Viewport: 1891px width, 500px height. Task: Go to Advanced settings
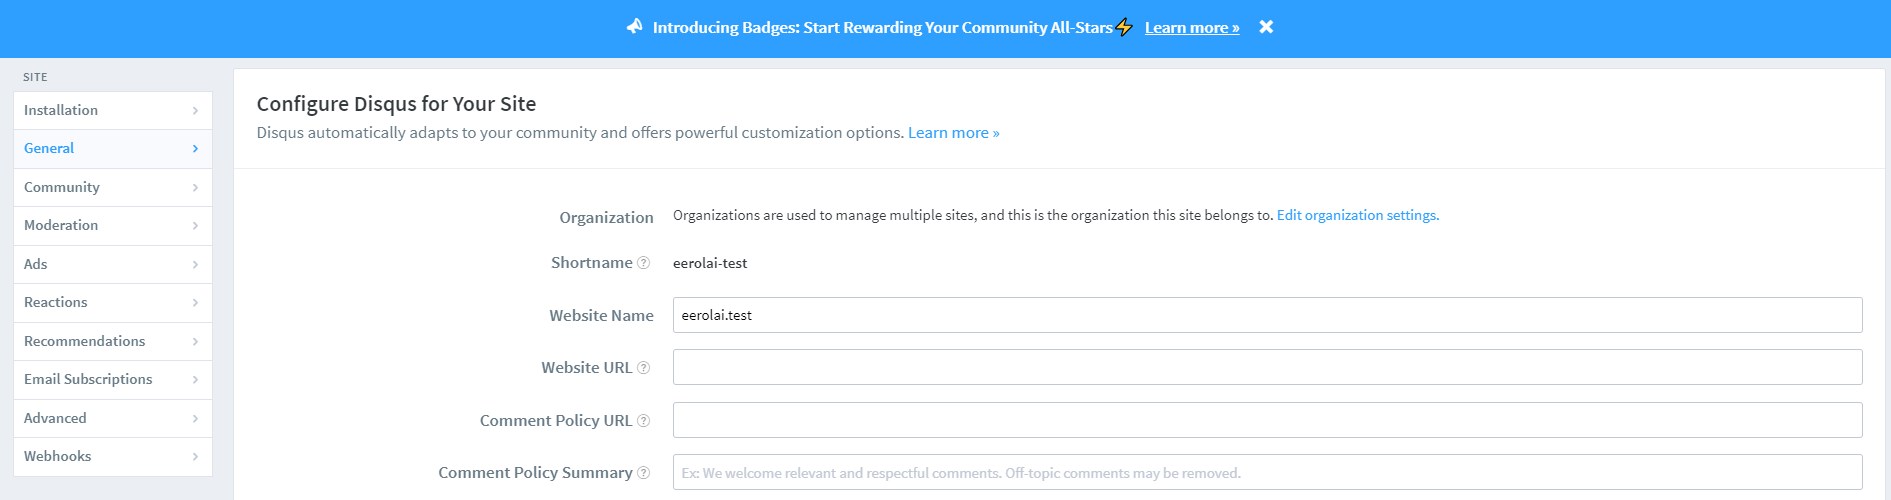click(x=113, y=418)
